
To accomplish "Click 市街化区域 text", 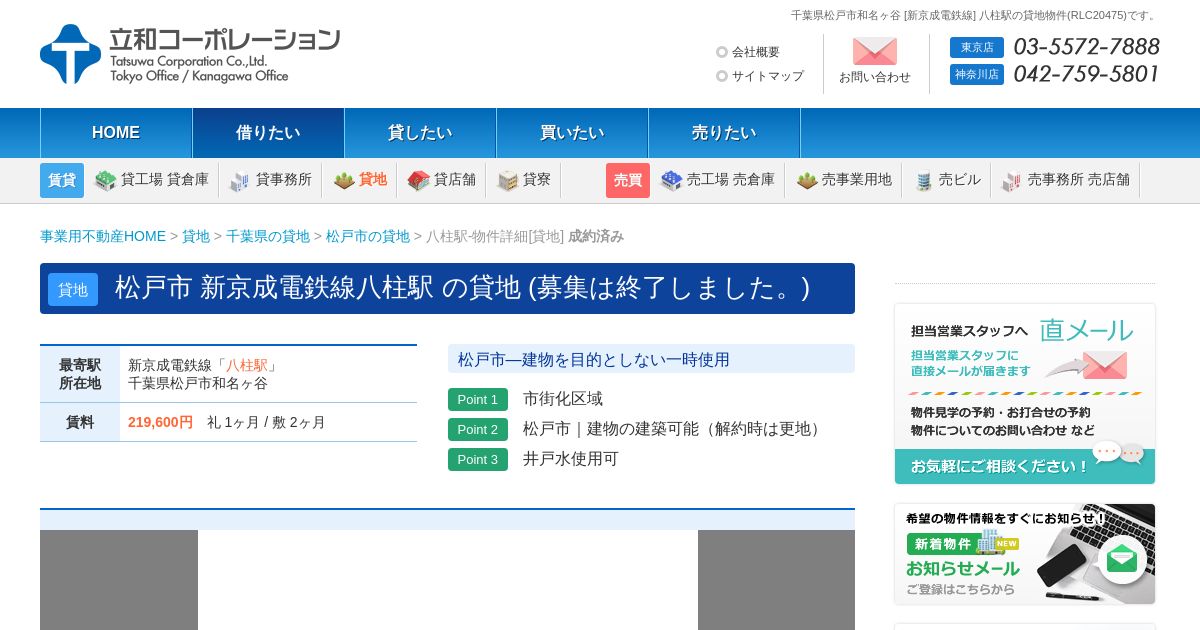I will (x=563, y=399).
